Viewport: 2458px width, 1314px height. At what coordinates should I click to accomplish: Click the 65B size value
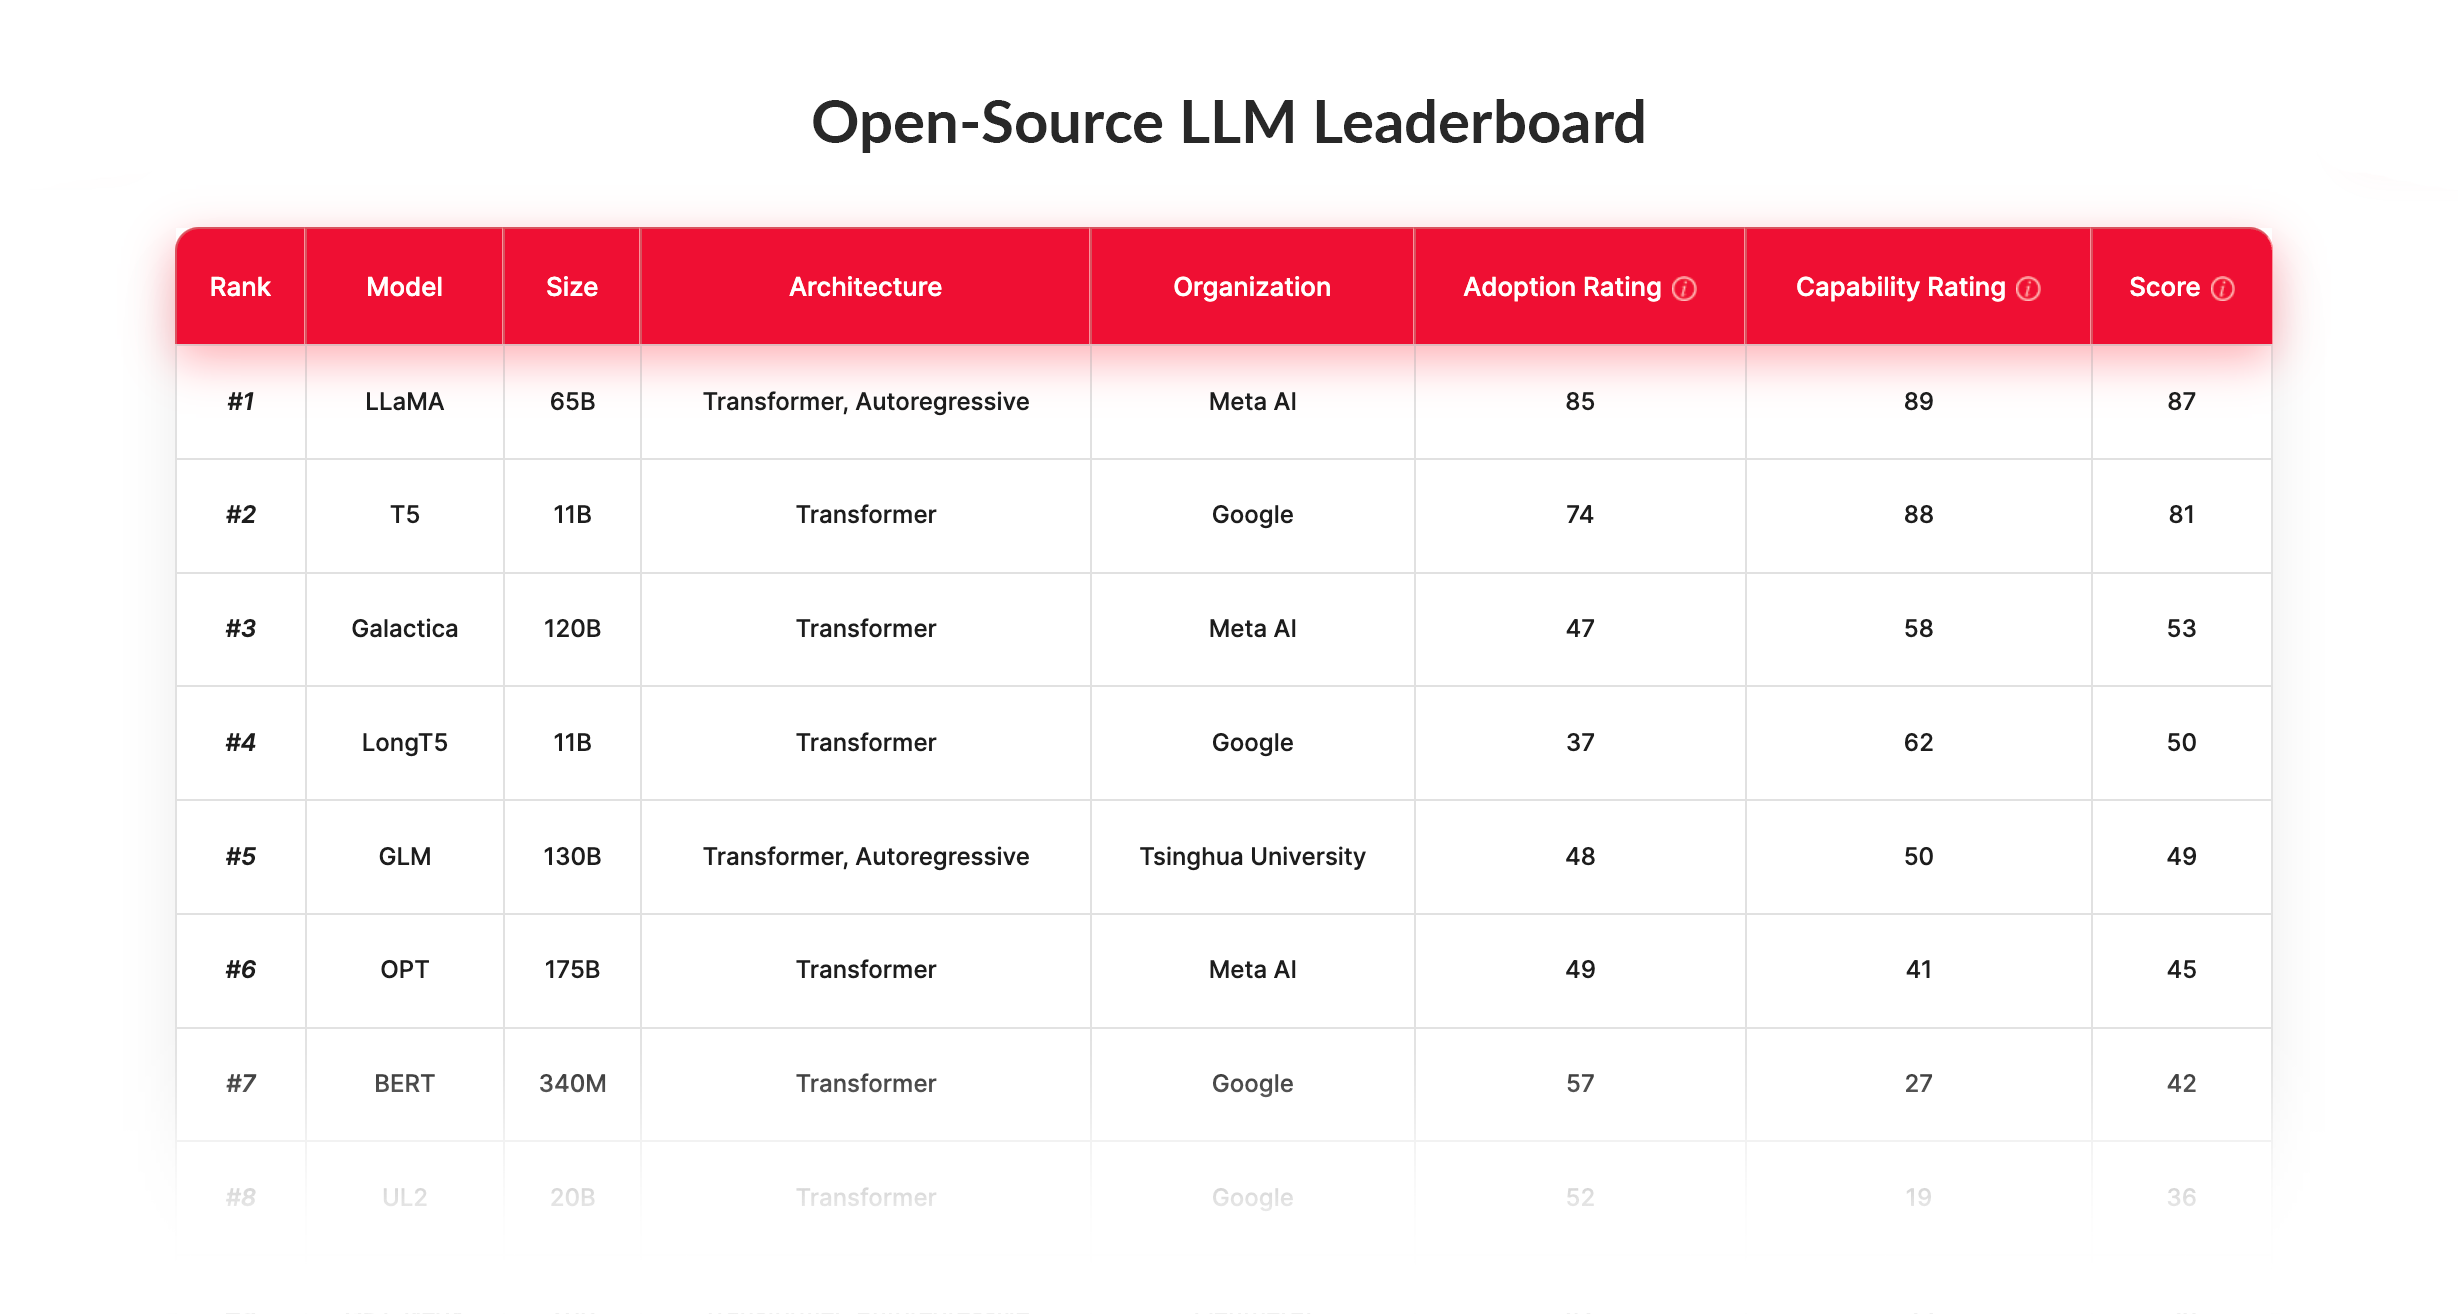[x=572, y=401]
